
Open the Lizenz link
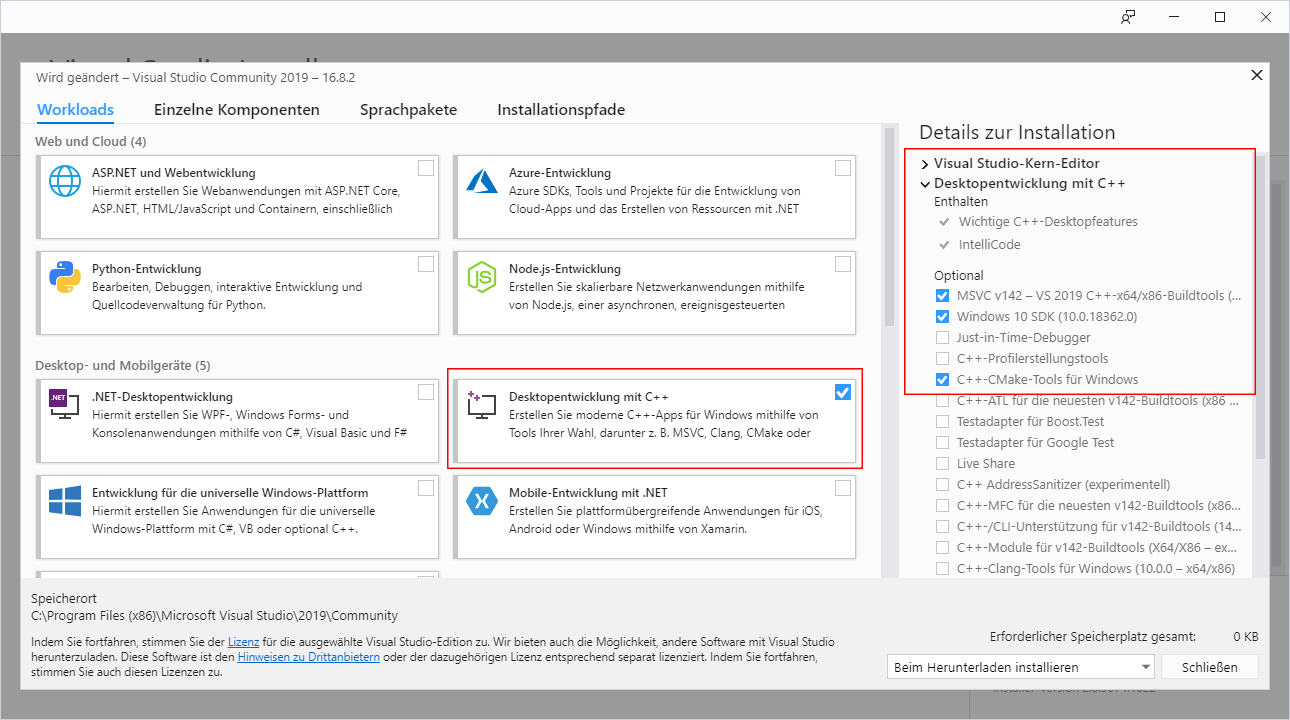coord(243,642)
